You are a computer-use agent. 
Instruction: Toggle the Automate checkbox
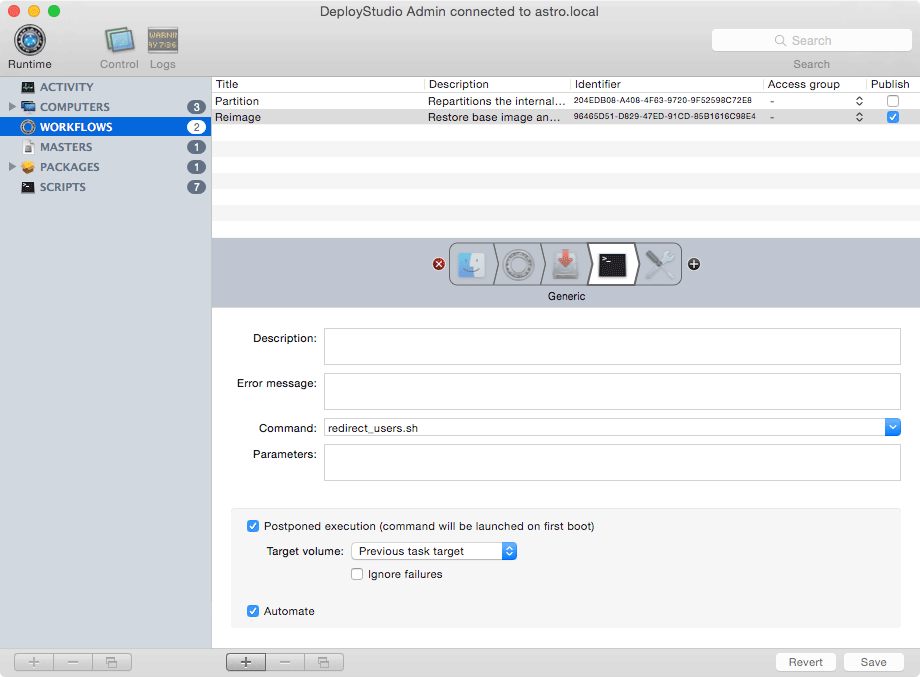tap(253, 611)
